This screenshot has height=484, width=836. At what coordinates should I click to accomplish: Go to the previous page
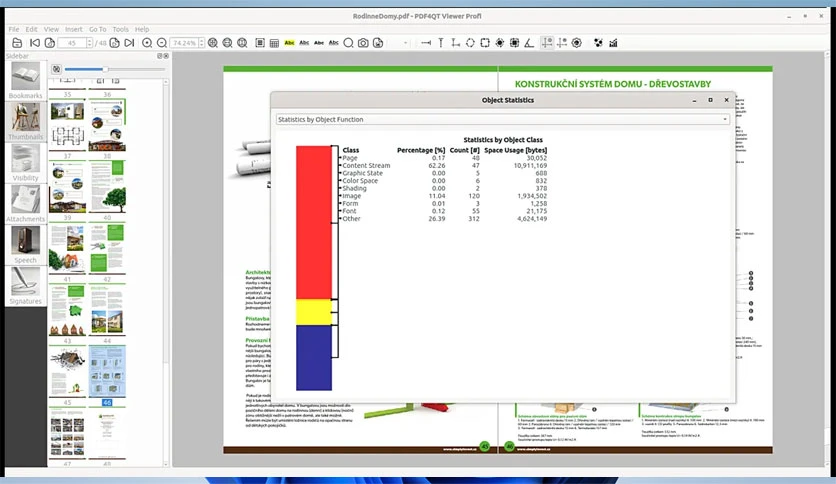(50, 43)
